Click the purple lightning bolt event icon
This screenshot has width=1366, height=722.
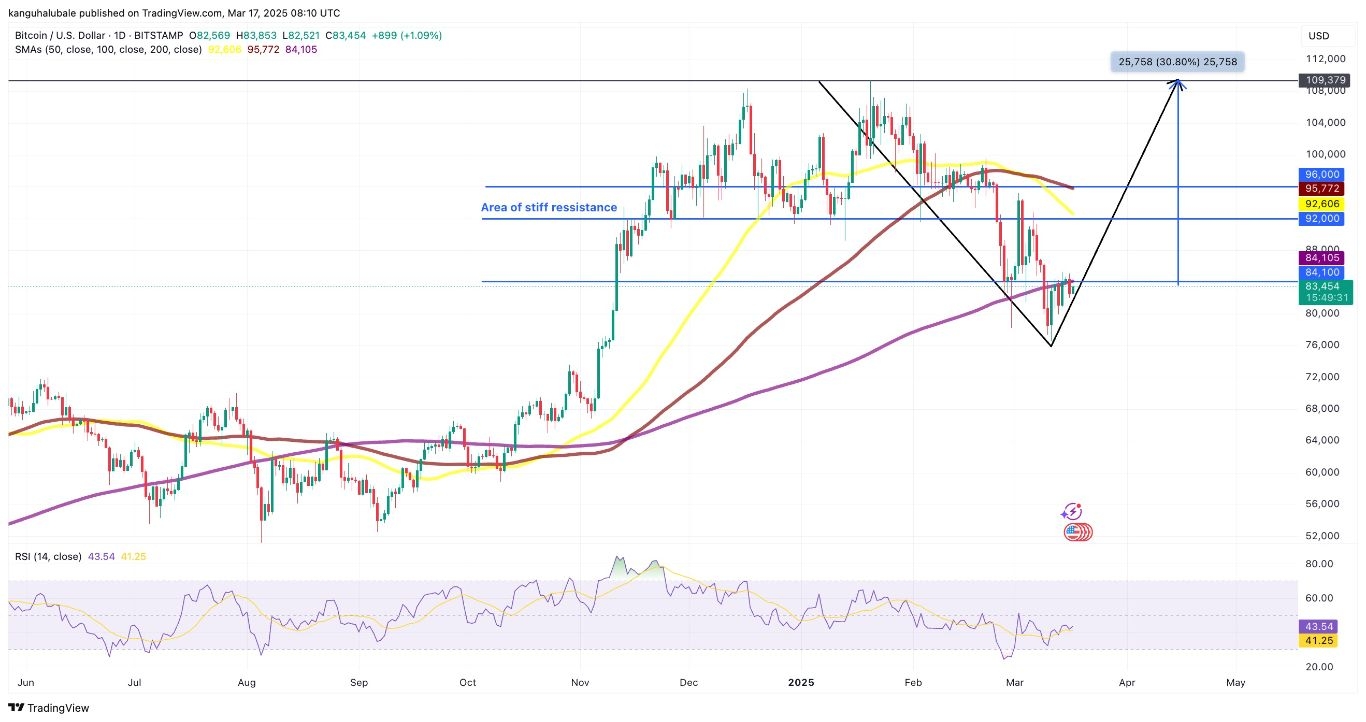[x=1072, y=512]
